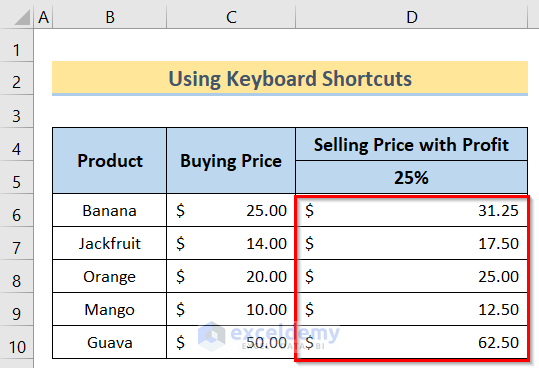Click the Product header cell
Image resolution: width=539 pixels, height=368 pixels.
[110, 160]
